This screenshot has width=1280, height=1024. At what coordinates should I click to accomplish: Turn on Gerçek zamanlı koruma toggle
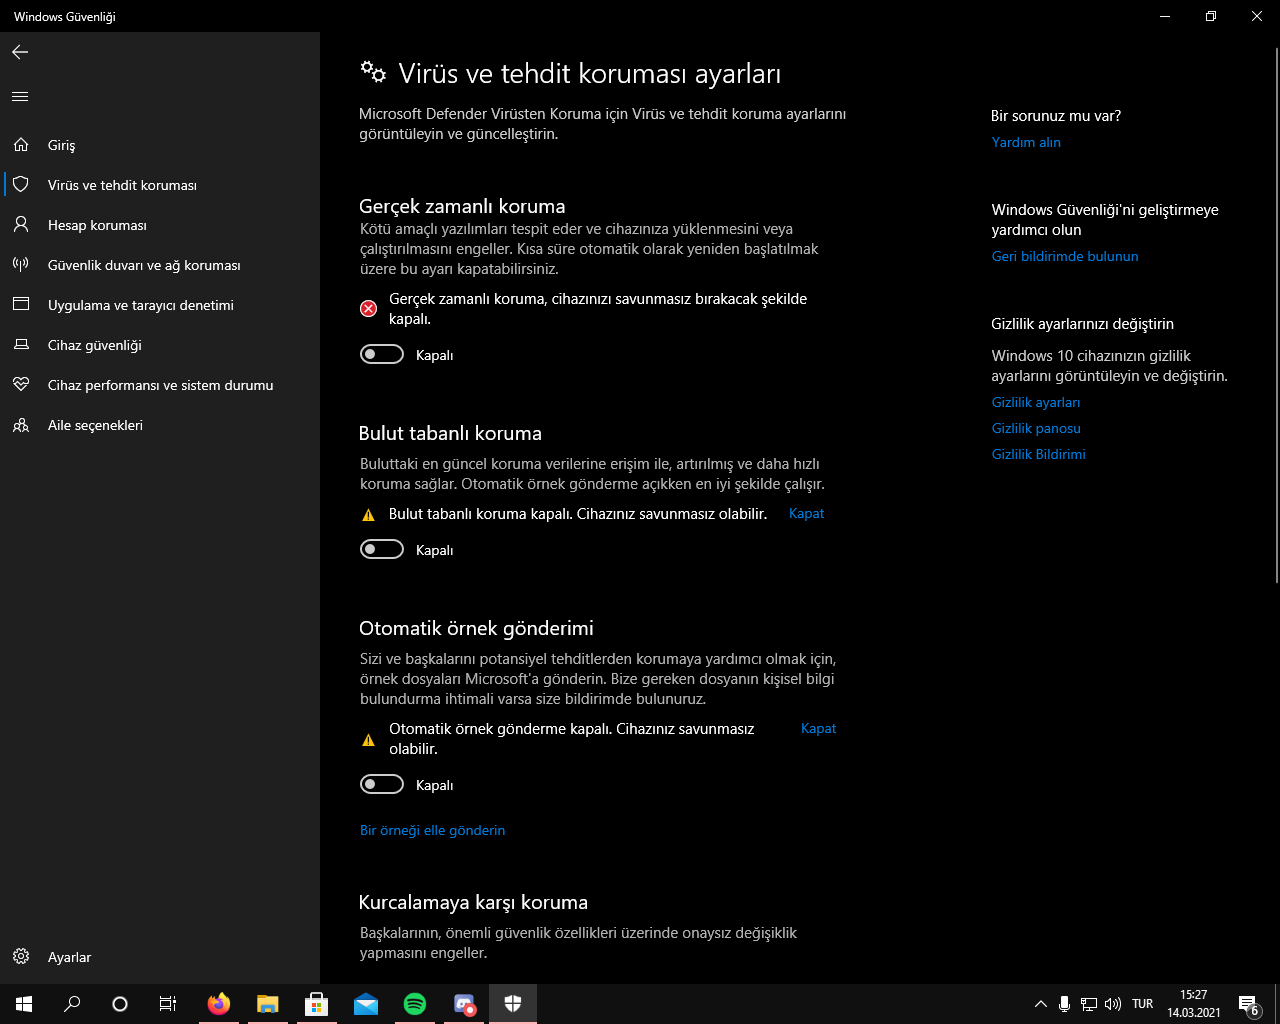coord(382,354)
